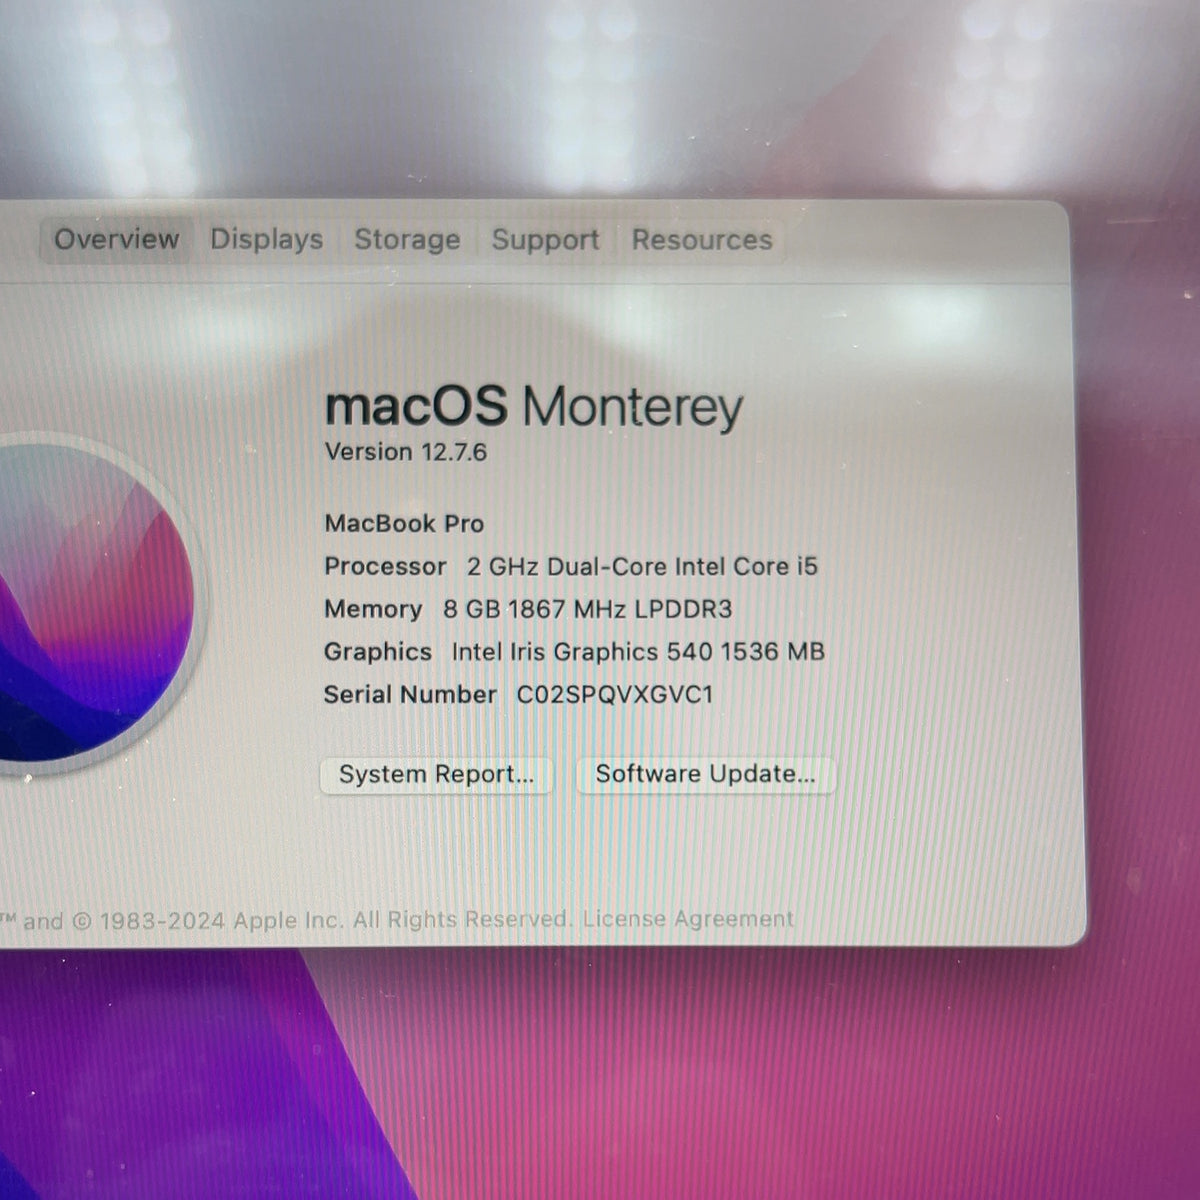Open the Storage tab
1200x1200 pixels.
pyautogui.click(x=407, y=240)
